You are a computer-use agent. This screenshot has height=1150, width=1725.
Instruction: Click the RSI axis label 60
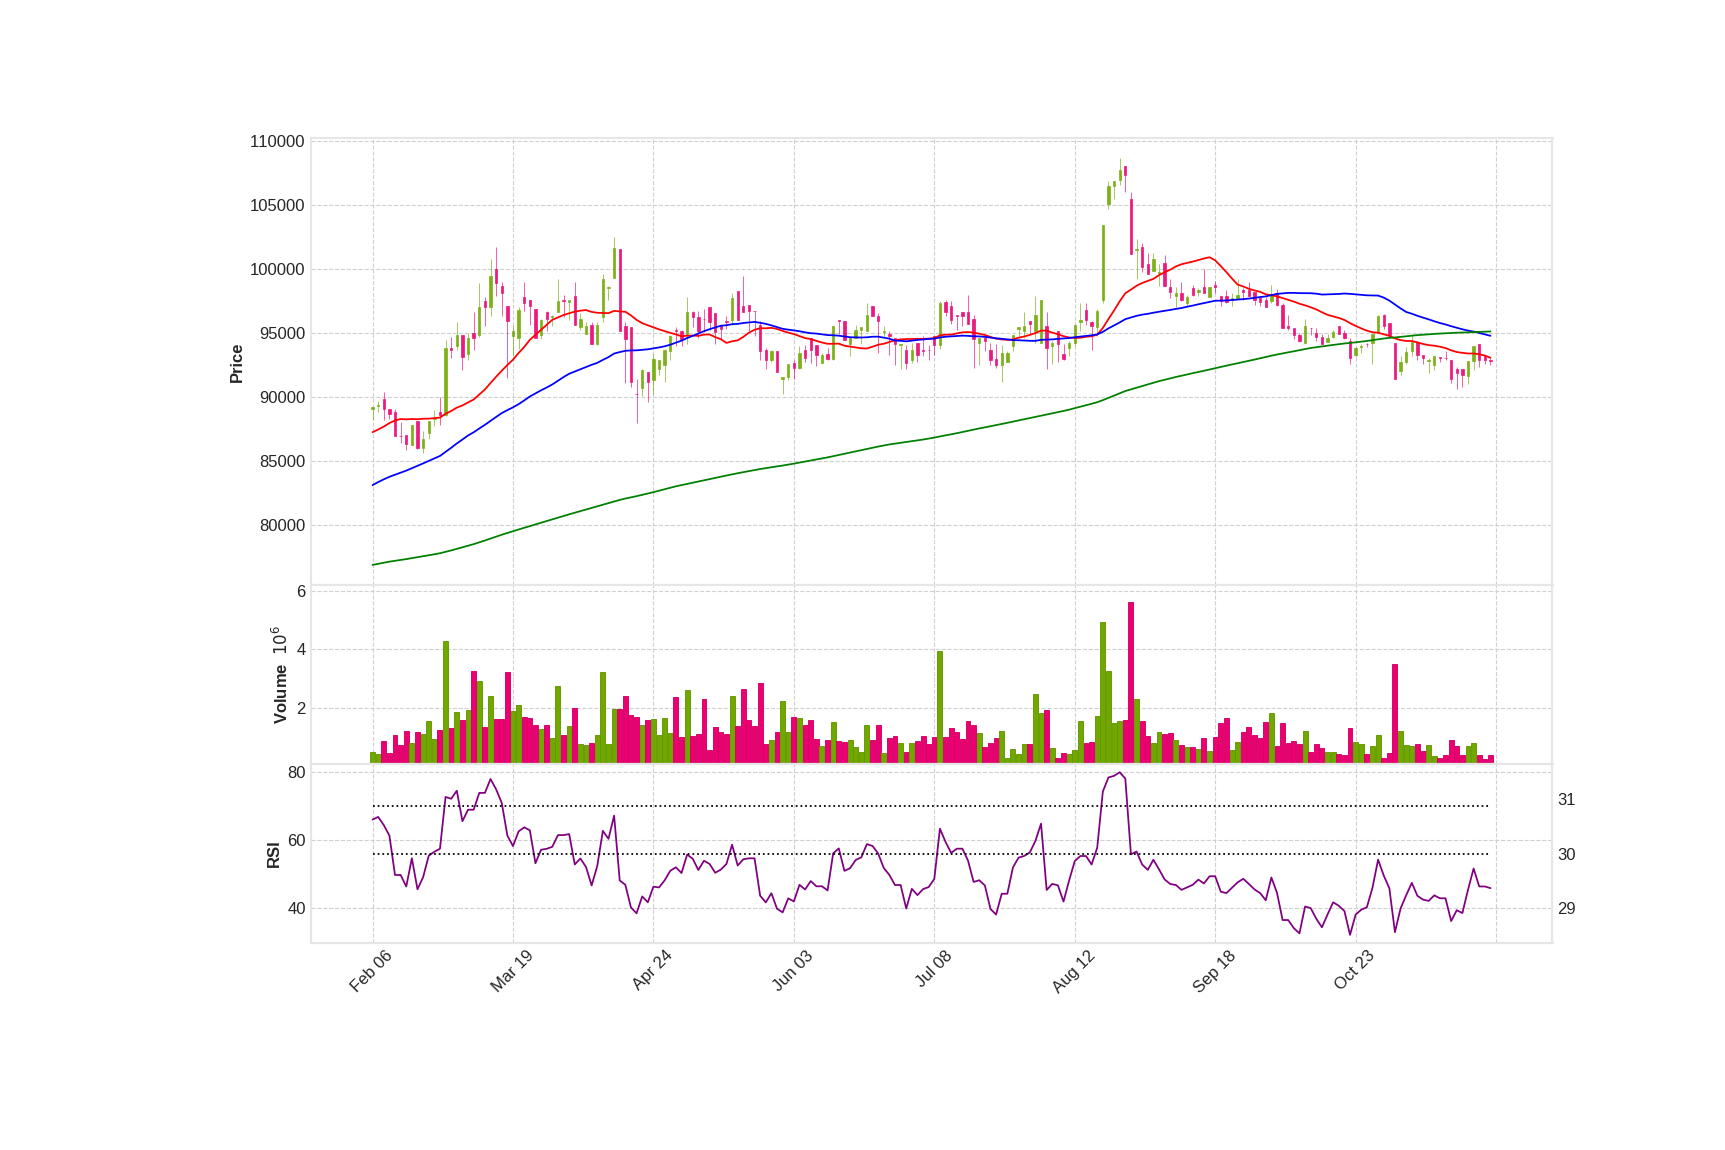coord(296,841)
